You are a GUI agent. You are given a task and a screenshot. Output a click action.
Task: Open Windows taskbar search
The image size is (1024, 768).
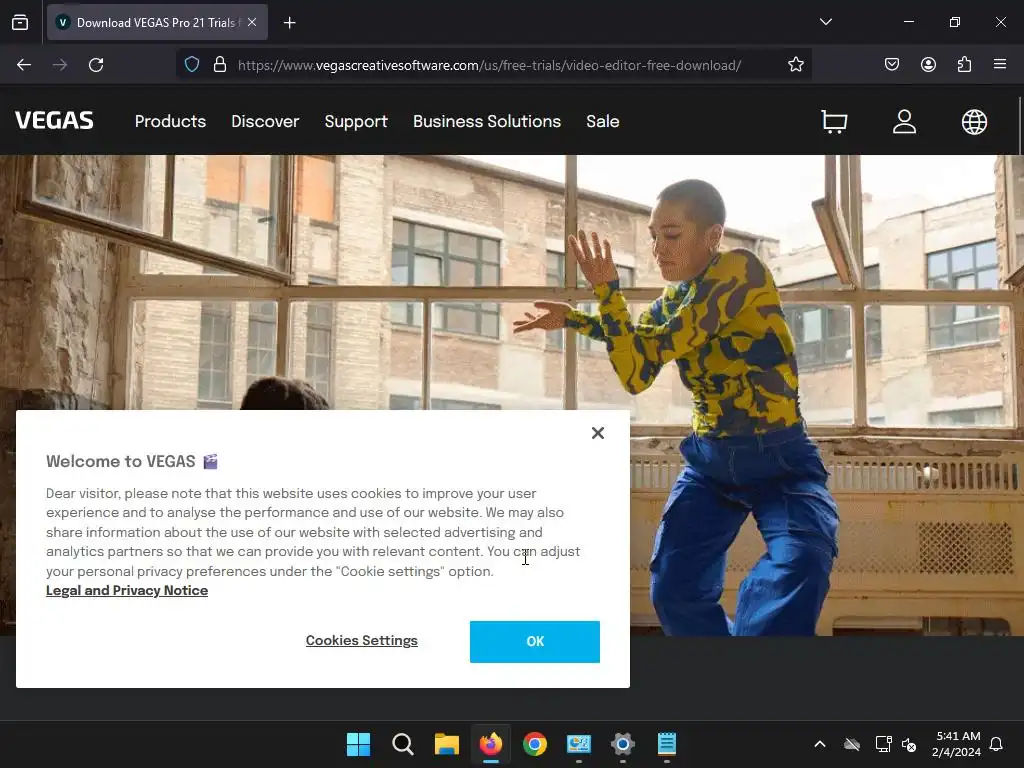click(403, 744)
